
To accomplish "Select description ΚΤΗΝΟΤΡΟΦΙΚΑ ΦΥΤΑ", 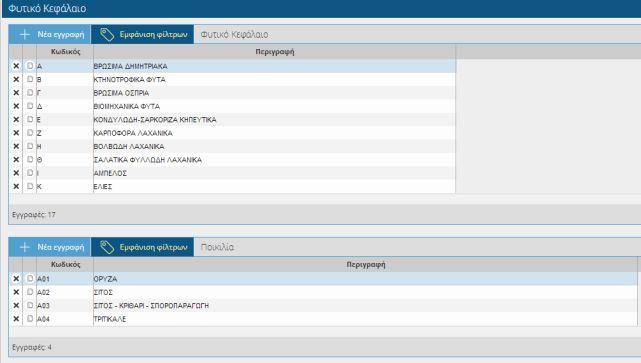I will (130, 79).
